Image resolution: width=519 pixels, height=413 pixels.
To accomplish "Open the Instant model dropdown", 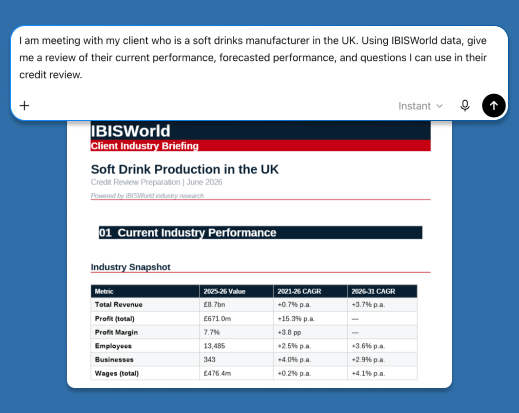I will [x=420, y=106].
